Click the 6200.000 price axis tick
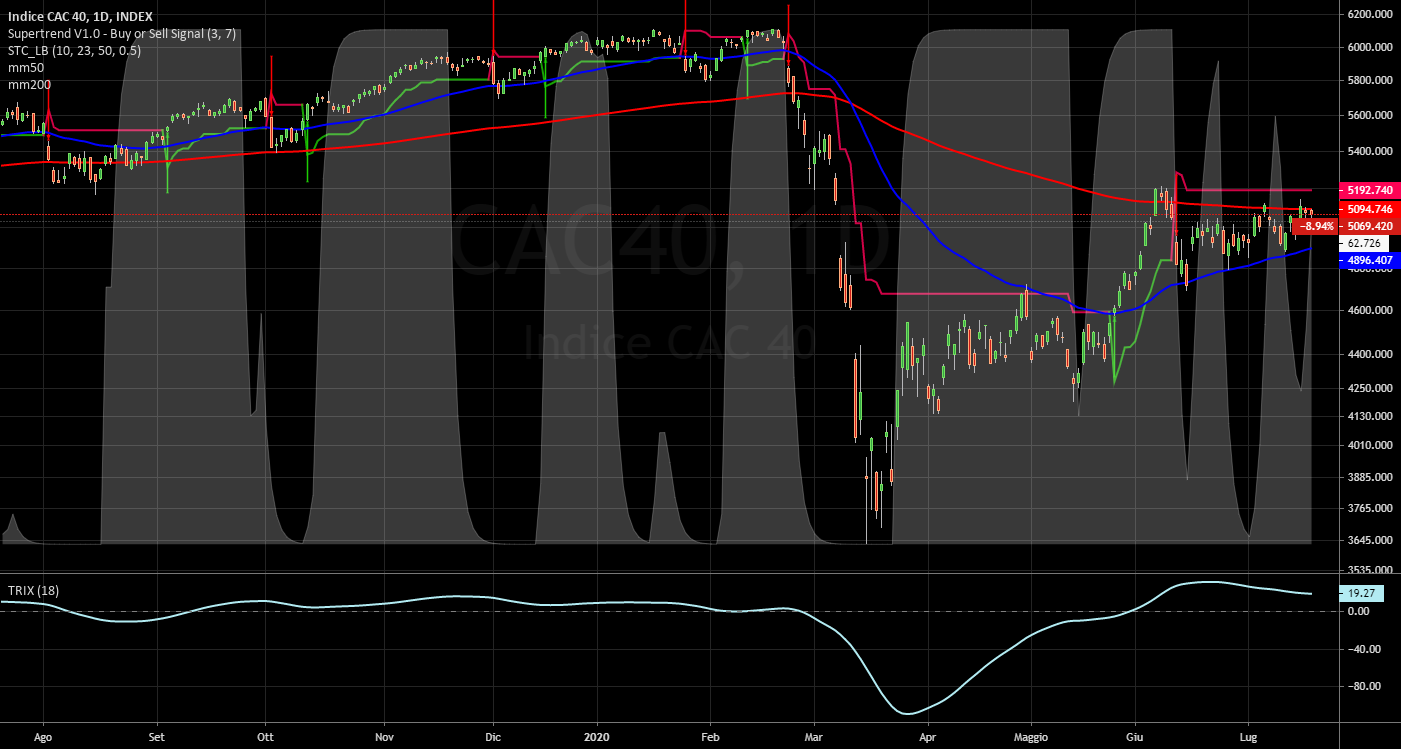1401x749 pixels. 1371,15
